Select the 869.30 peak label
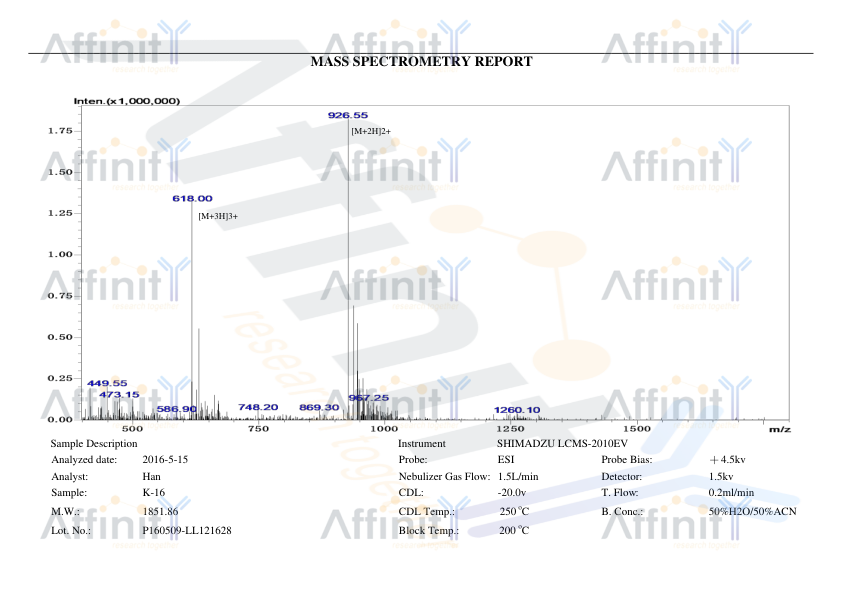Viewport: 842px width, 596px height. point(320,408)
